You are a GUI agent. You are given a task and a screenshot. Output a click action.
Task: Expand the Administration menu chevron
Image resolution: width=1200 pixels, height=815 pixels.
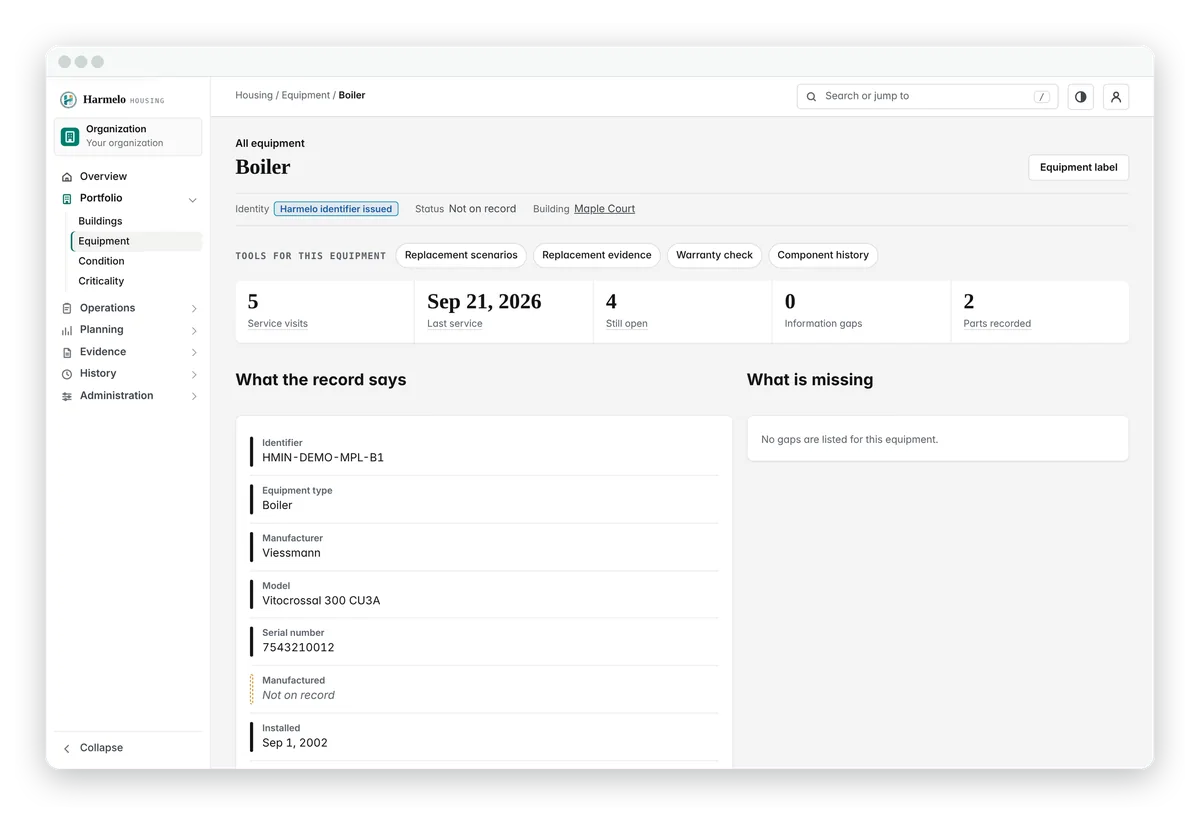(x=194, y=397)
